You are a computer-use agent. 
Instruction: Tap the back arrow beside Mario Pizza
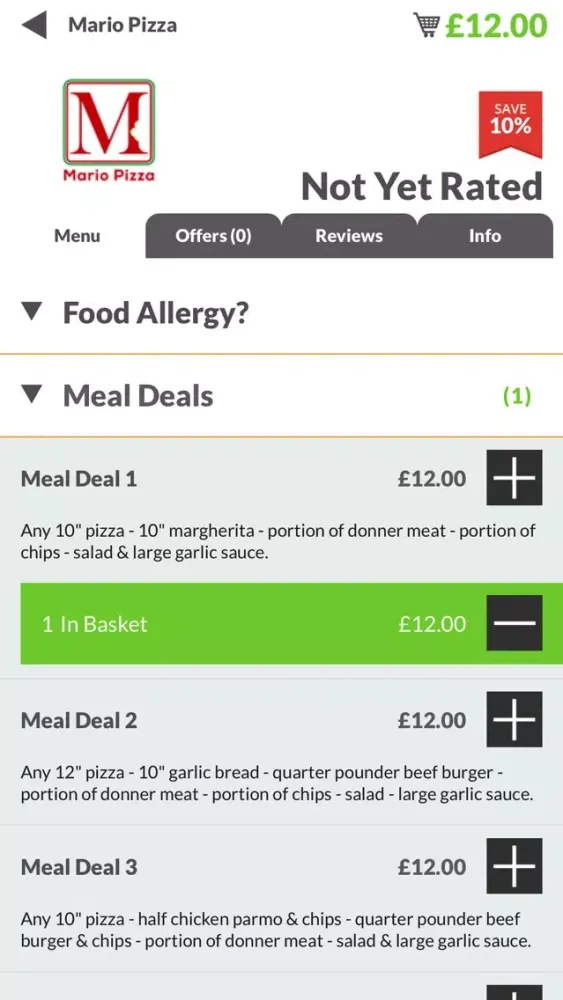(34, 26)
